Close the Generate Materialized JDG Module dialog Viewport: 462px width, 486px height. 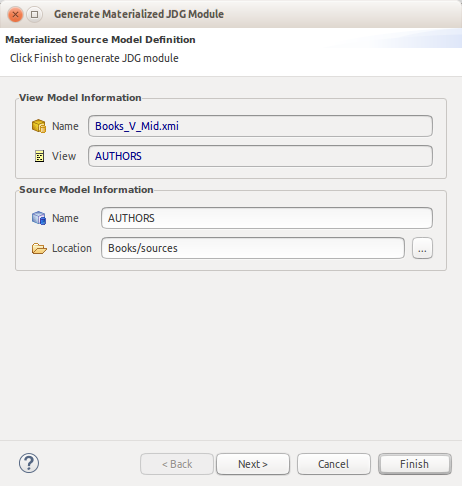pyautogui.click(x=15, y=14)
